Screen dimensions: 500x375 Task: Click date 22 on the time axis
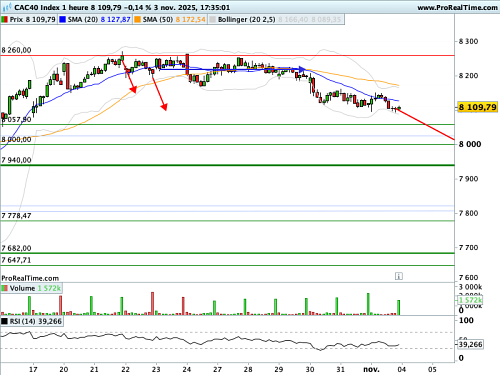coord(125,369)
